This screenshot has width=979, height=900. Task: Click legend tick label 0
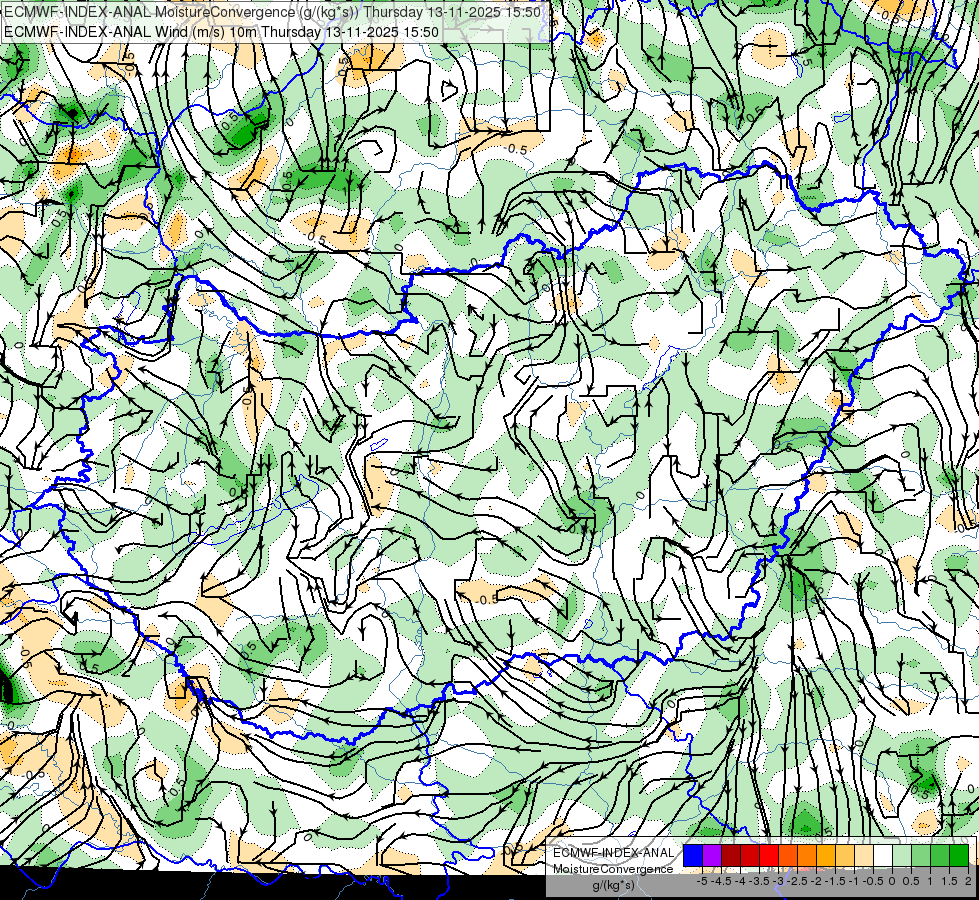point(892,881)
